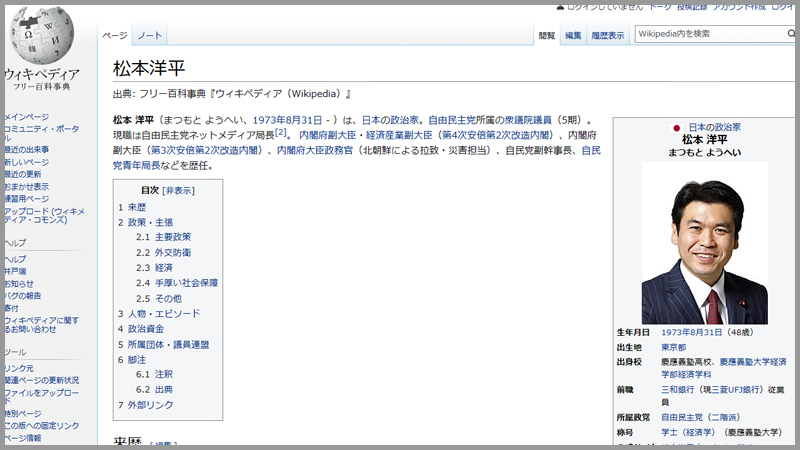Click the Wikipedia globe logo
This screenshot has width=800, height=450.
(x=42, y=35)
